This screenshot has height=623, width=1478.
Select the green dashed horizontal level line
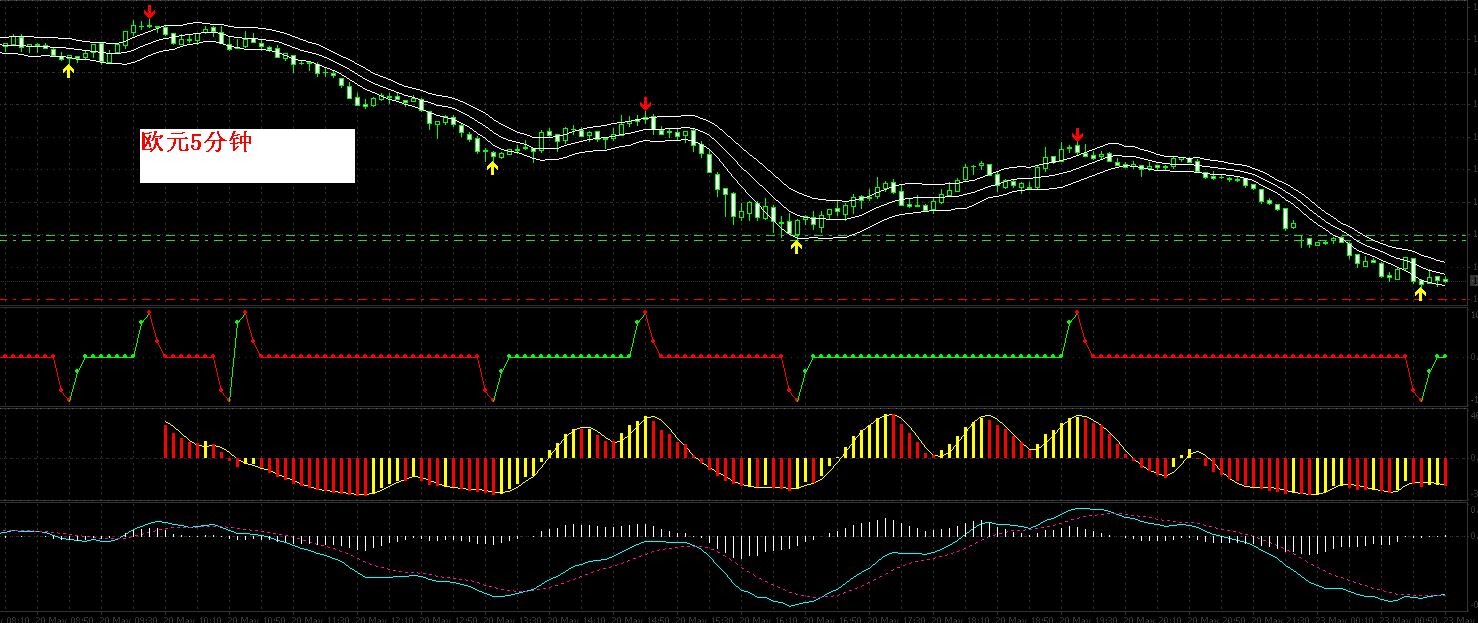click(735, 240)
